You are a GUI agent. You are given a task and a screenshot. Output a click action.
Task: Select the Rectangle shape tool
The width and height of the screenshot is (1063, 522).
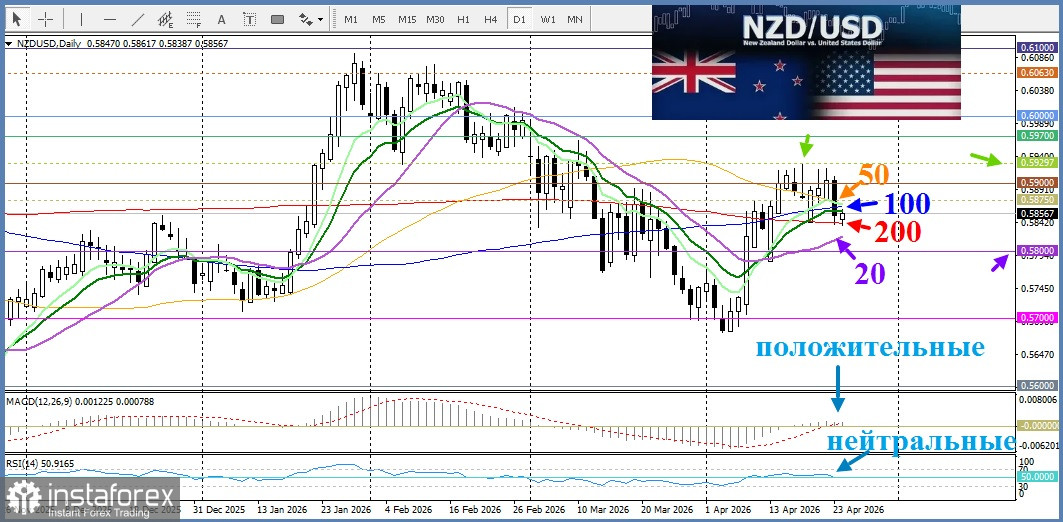point(277,19)
